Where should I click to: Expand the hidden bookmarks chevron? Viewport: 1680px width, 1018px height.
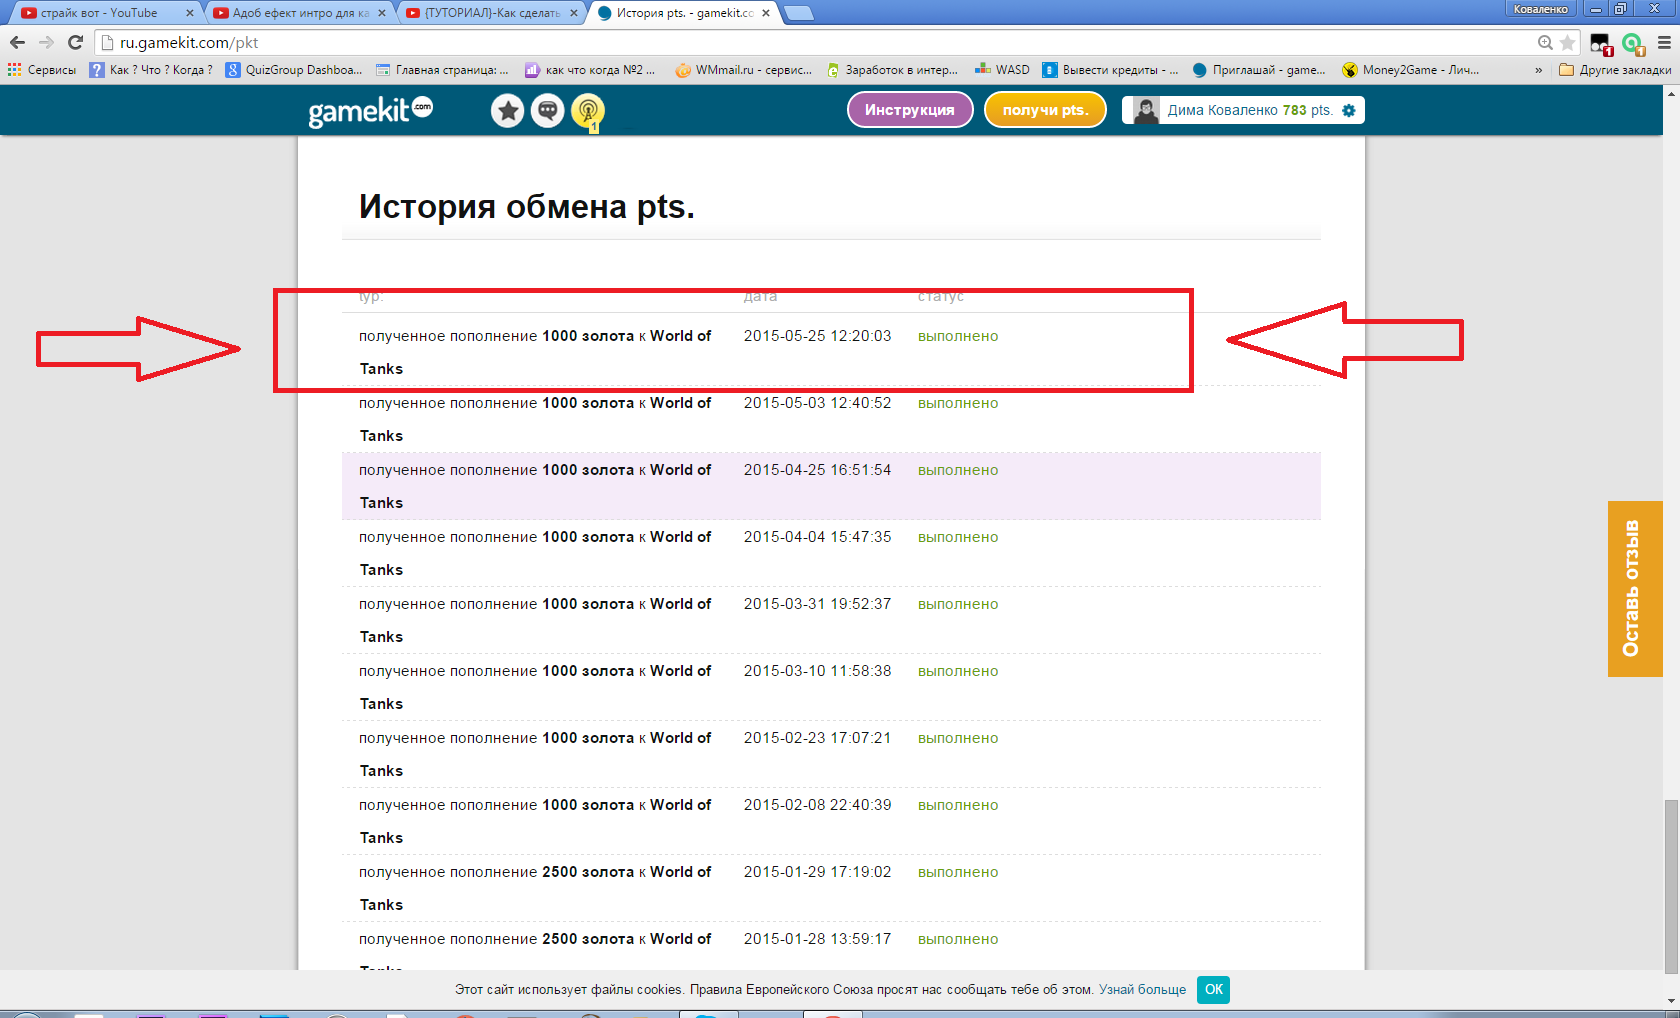1538,70
